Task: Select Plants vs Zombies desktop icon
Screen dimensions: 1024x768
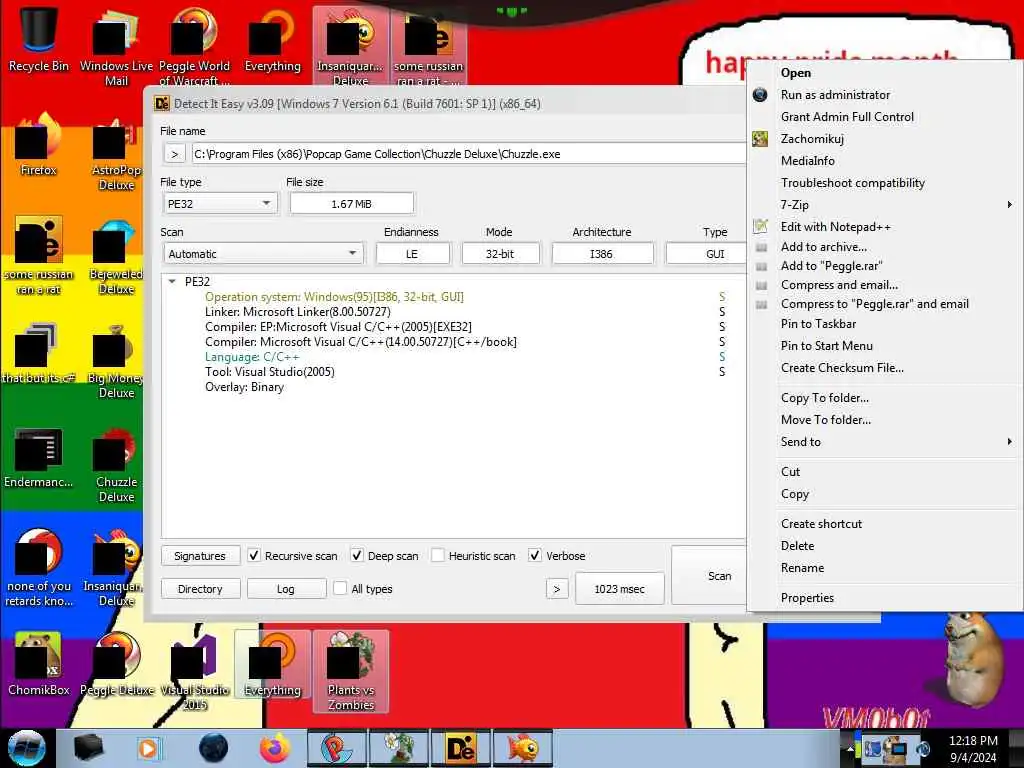Action: click(351, 671)
